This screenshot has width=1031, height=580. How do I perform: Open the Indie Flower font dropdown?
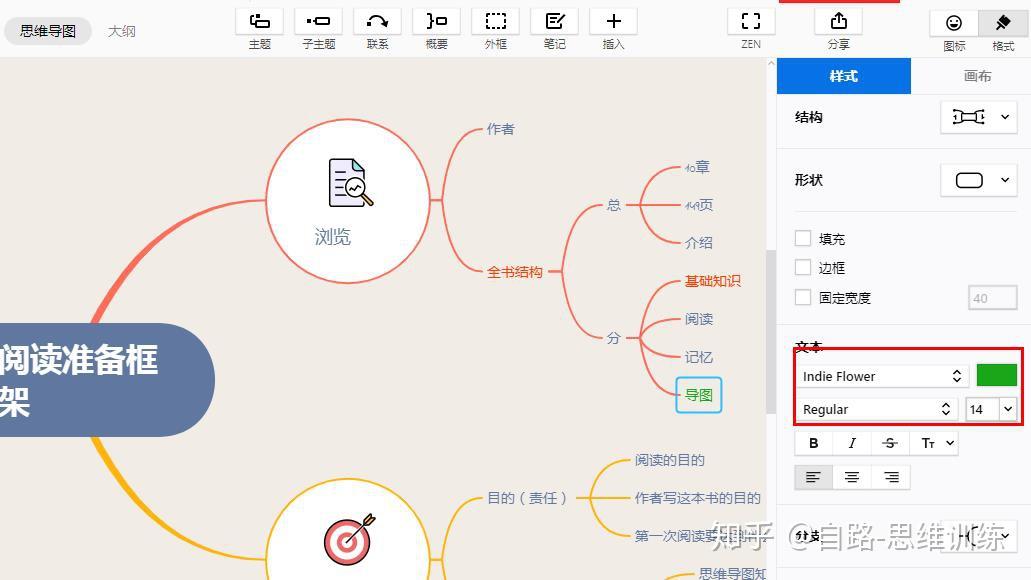tap(882, 376)
